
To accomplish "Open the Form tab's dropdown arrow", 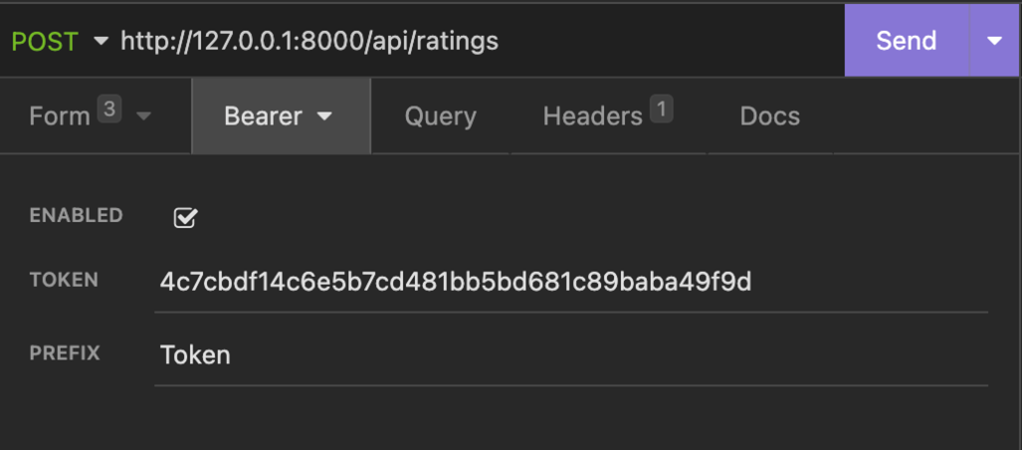I will (143, 116).
